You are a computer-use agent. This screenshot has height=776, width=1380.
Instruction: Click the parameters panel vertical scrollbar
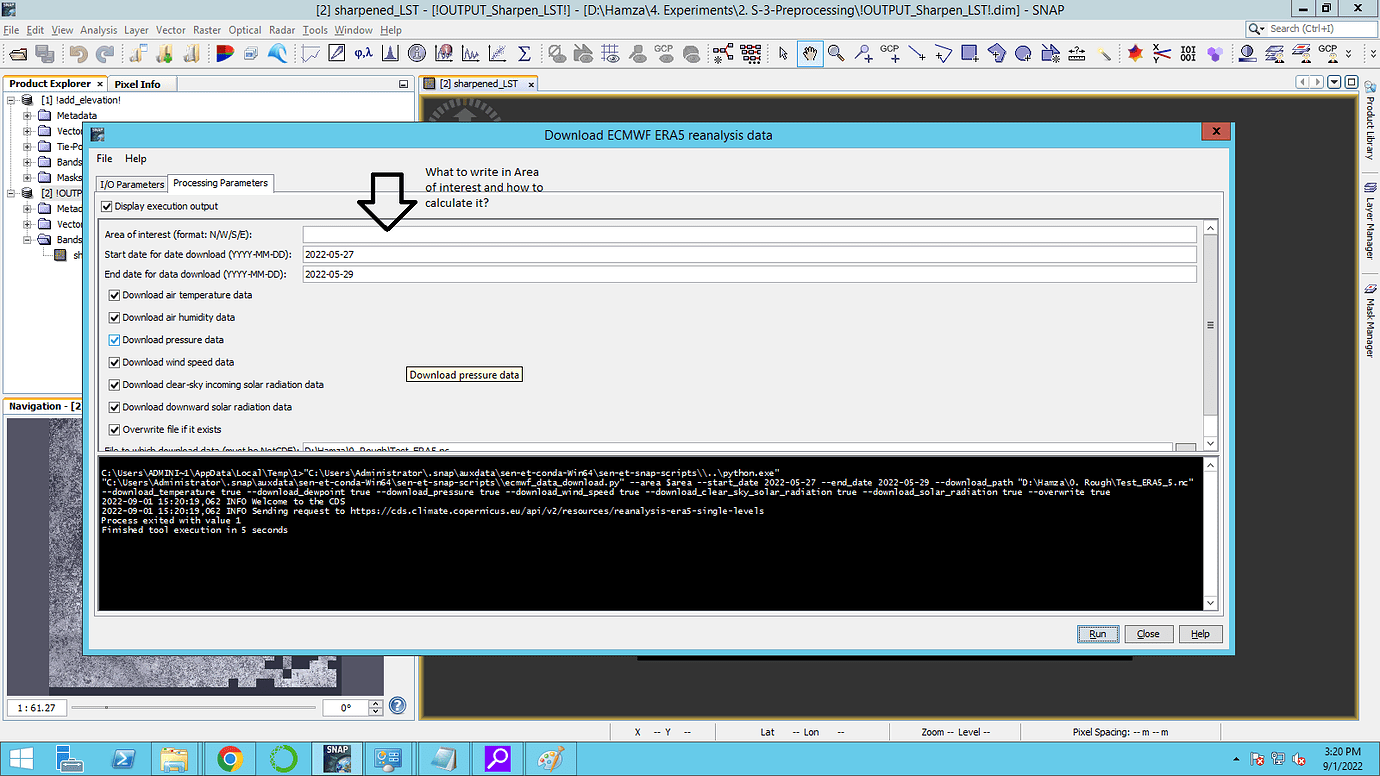(x=1210, y=335)
